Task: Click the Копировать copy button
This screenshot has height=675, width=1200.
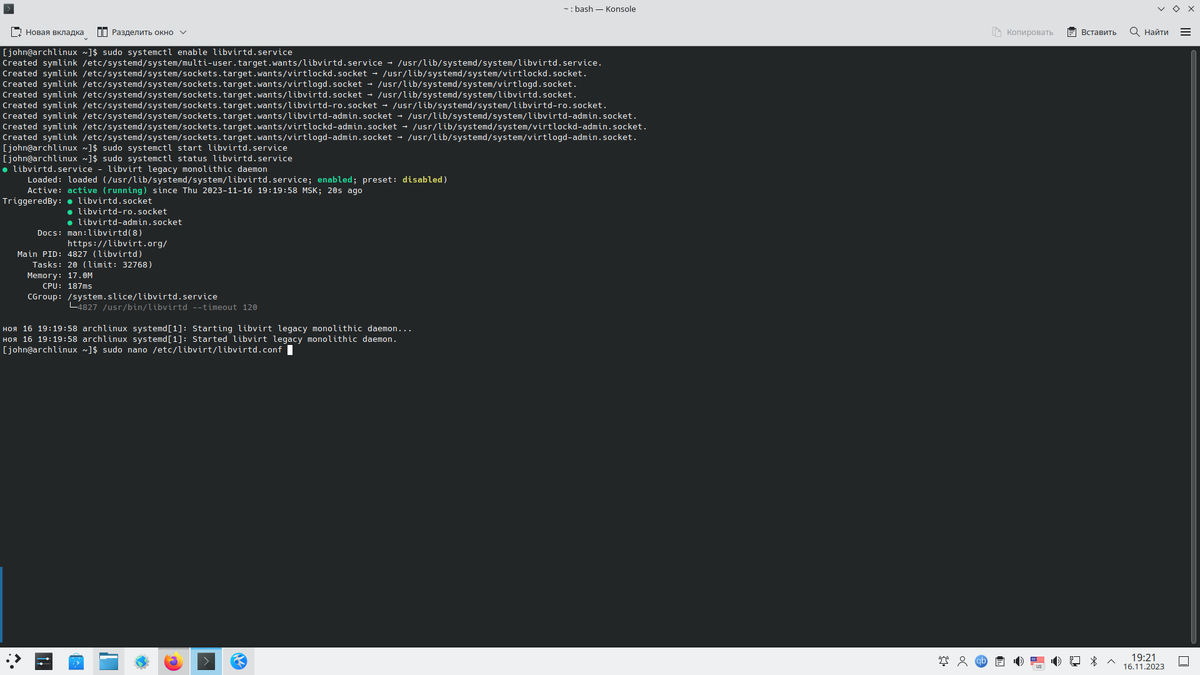Action: coord(1022,32)
